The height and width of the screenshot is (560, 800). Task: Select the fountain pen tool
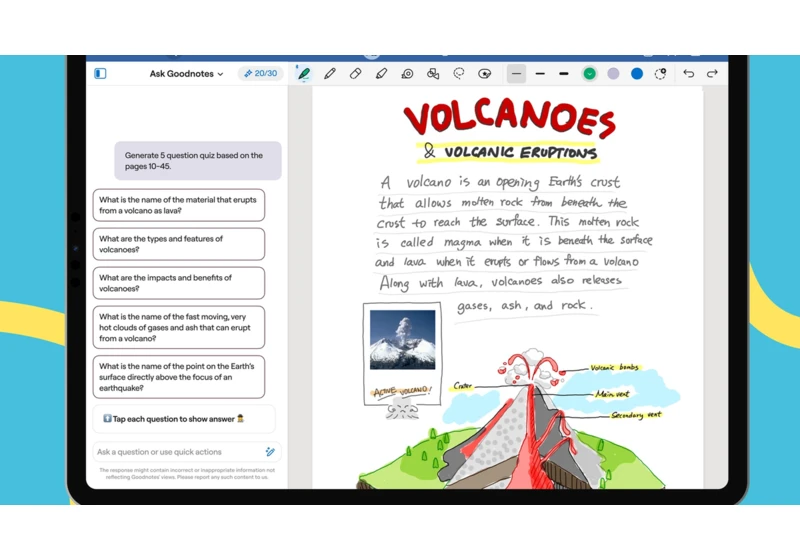pos(304,74)
